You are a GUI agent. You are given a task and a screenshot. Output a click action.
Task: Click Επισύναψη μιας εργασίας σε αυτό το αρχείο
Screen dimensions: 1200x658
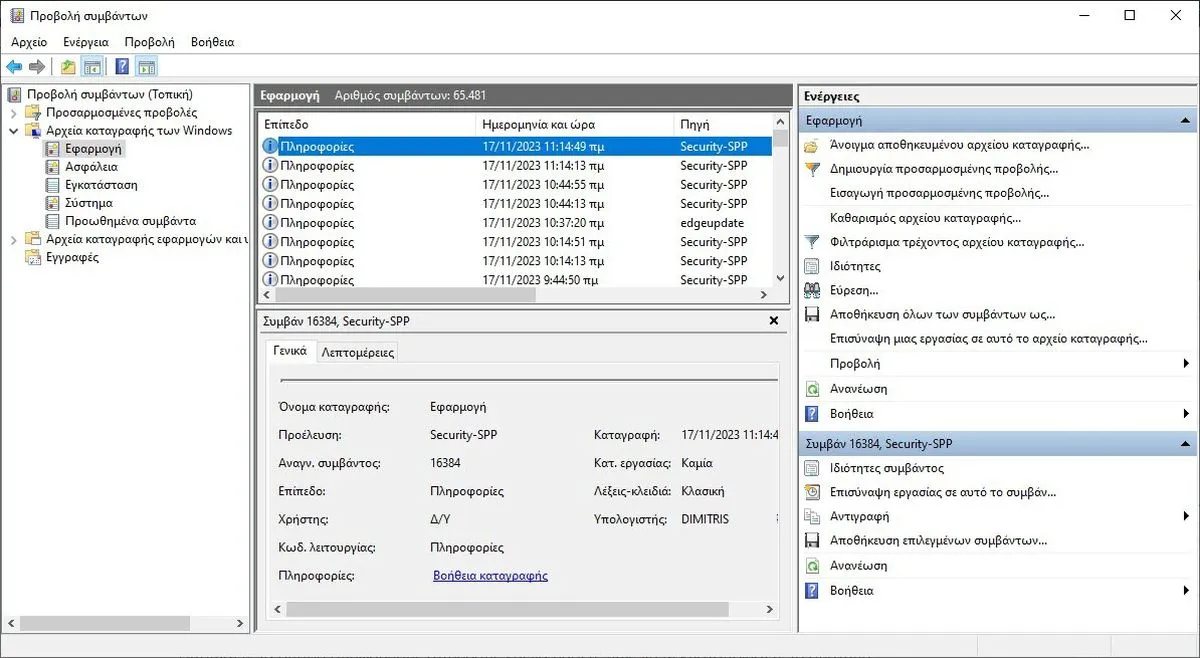(989, 339)
